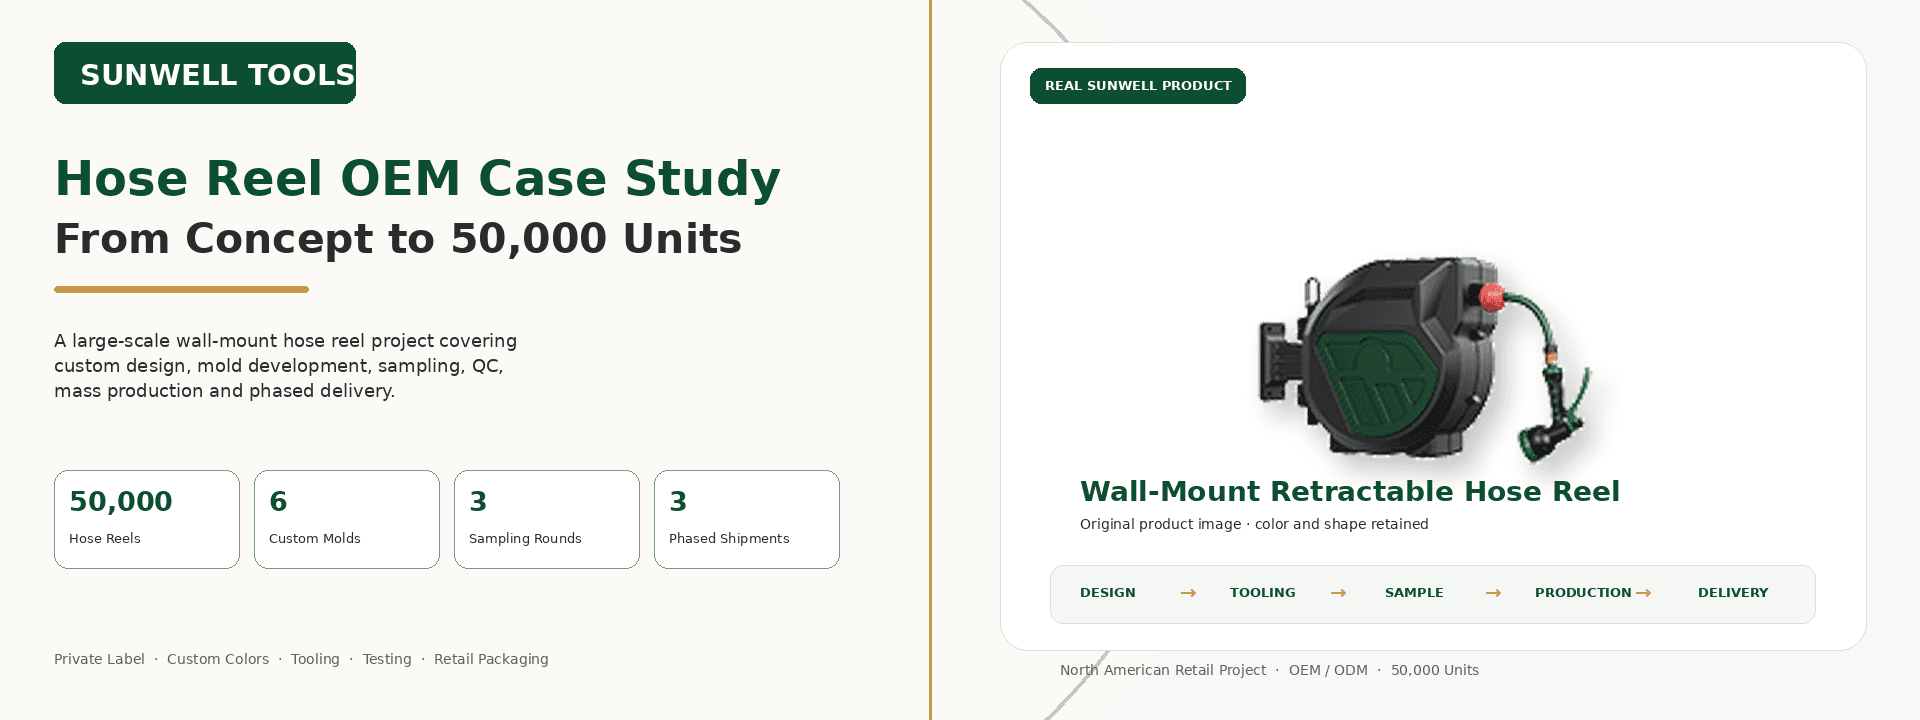Select the 3 Phased Shipments stat card
1920x720 pixels.
point(747,519)
